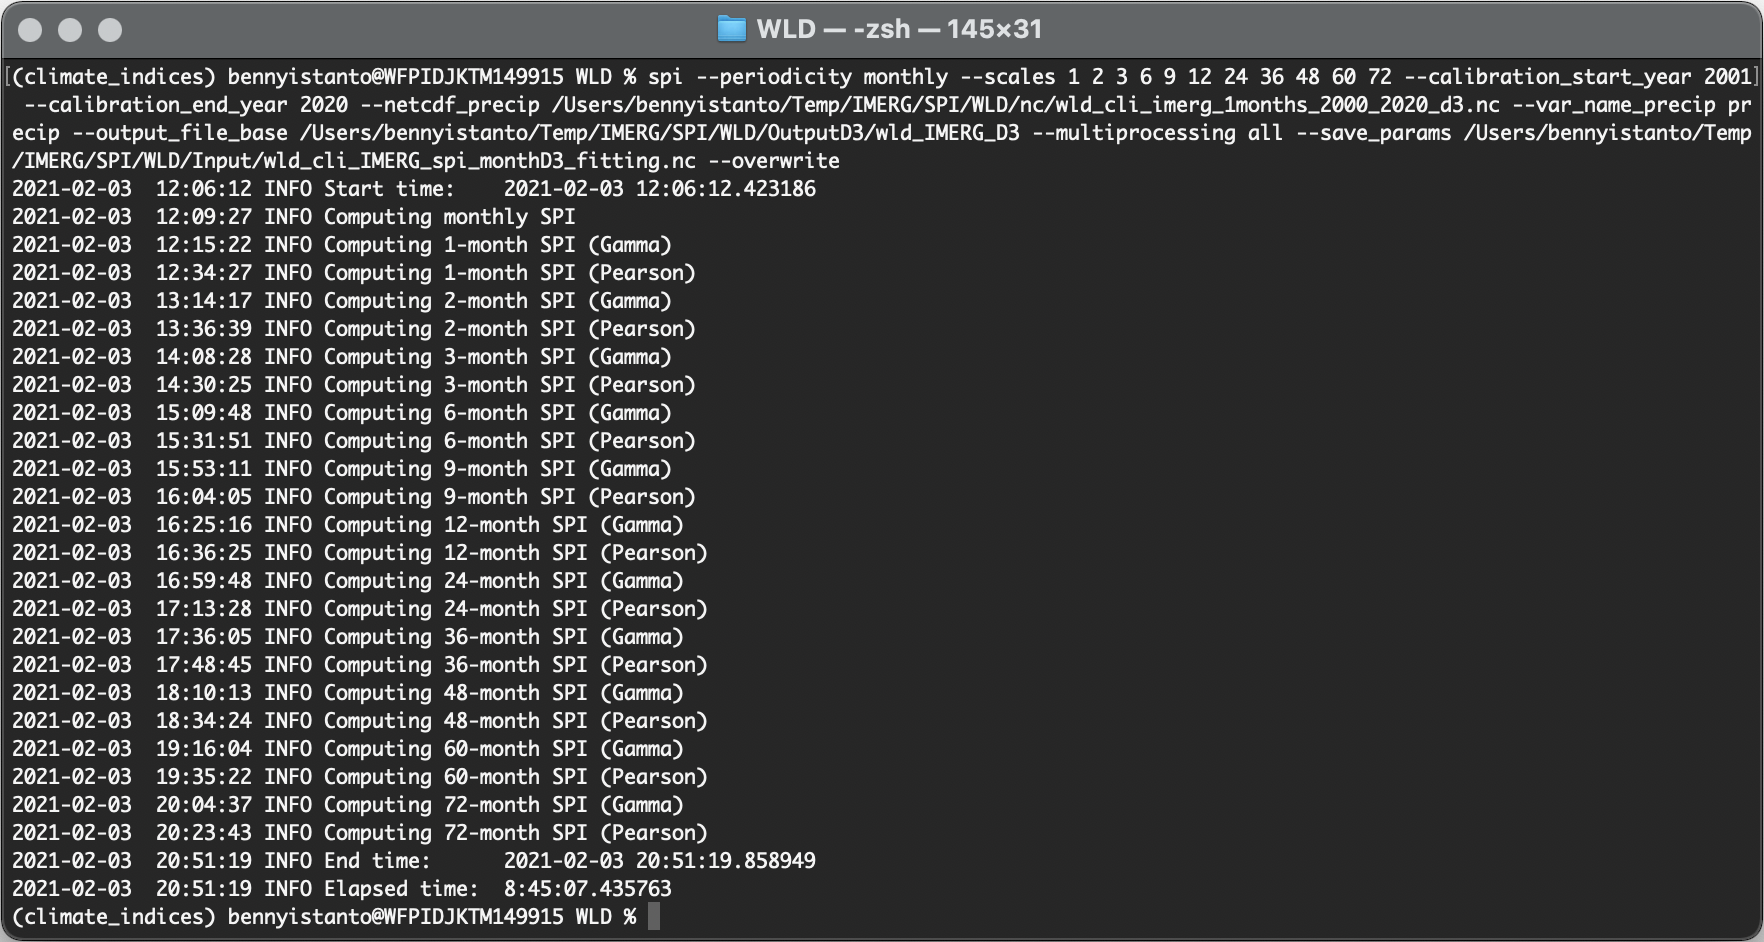Click the "End time" log line
The image size is (1764, 942).
413,860
